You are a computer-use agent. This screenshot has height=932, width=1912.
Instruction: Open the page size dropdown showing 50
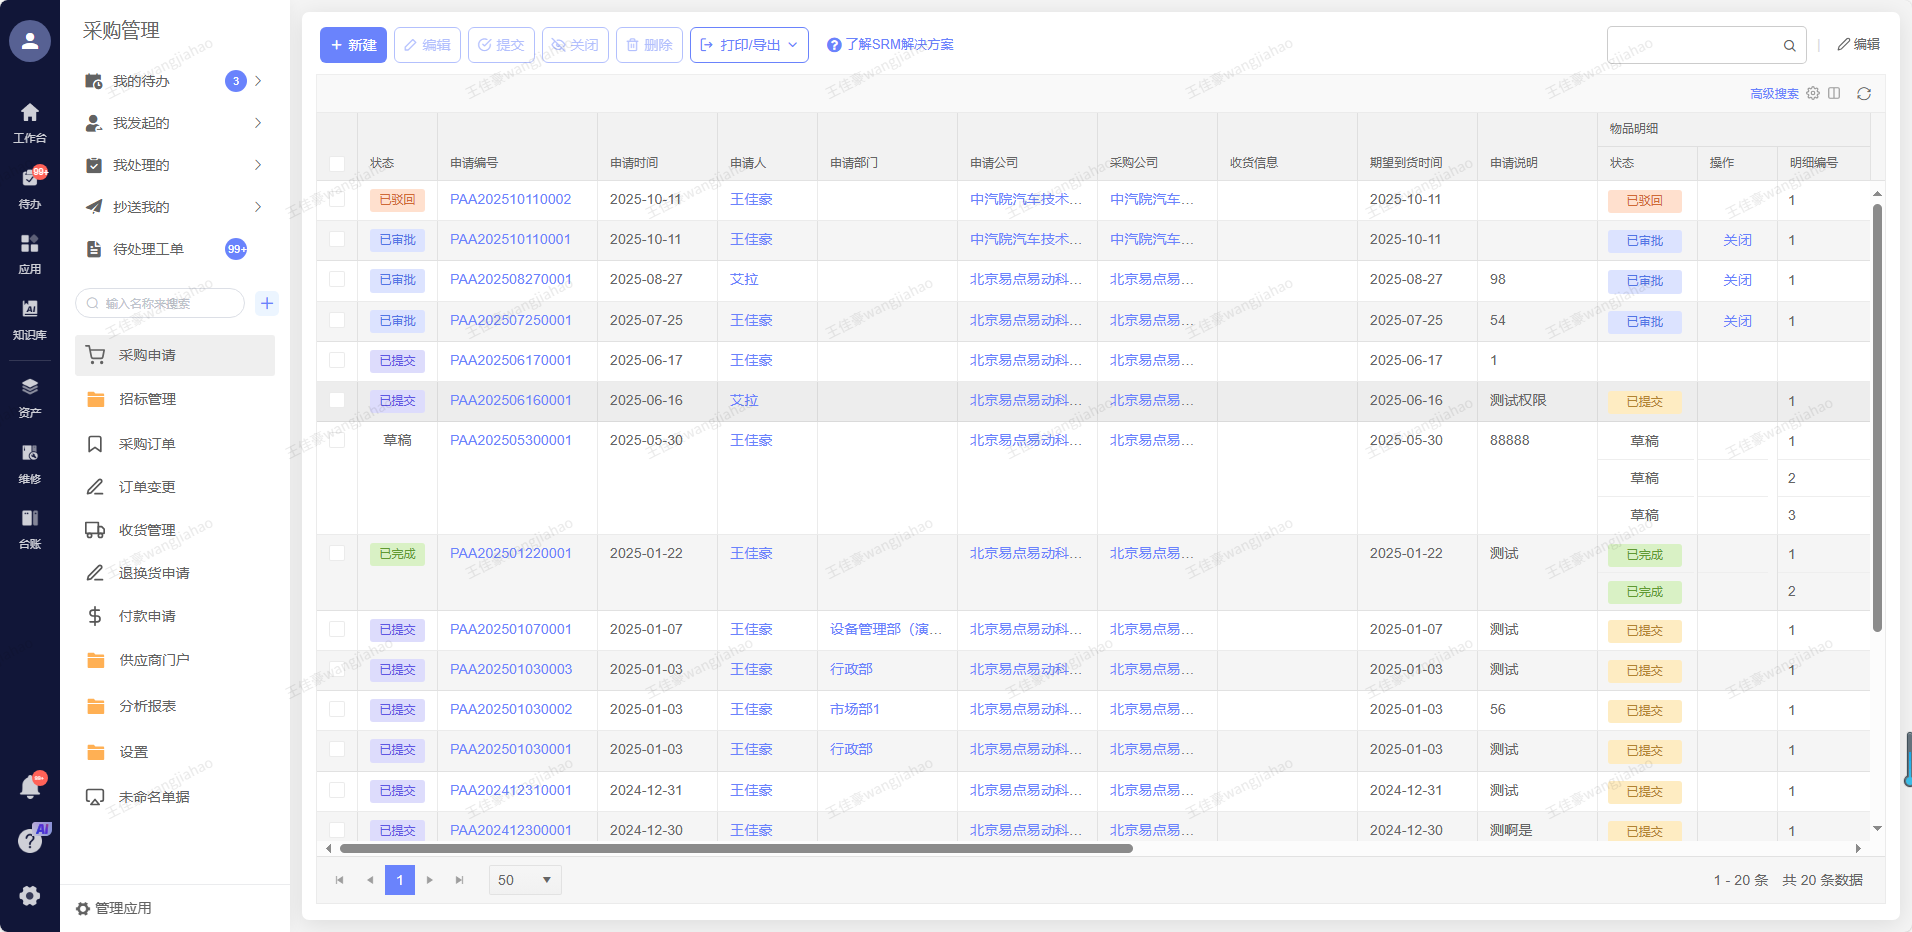click(525, 880)
